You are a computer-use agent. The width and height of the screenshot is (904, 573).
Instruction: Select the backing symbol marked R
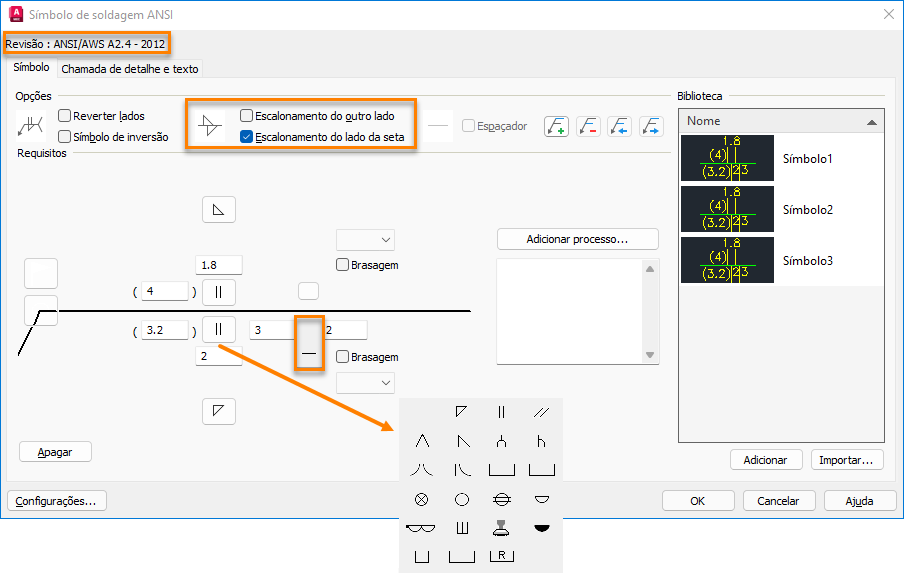pyautogui.click(x=502, y=556)
